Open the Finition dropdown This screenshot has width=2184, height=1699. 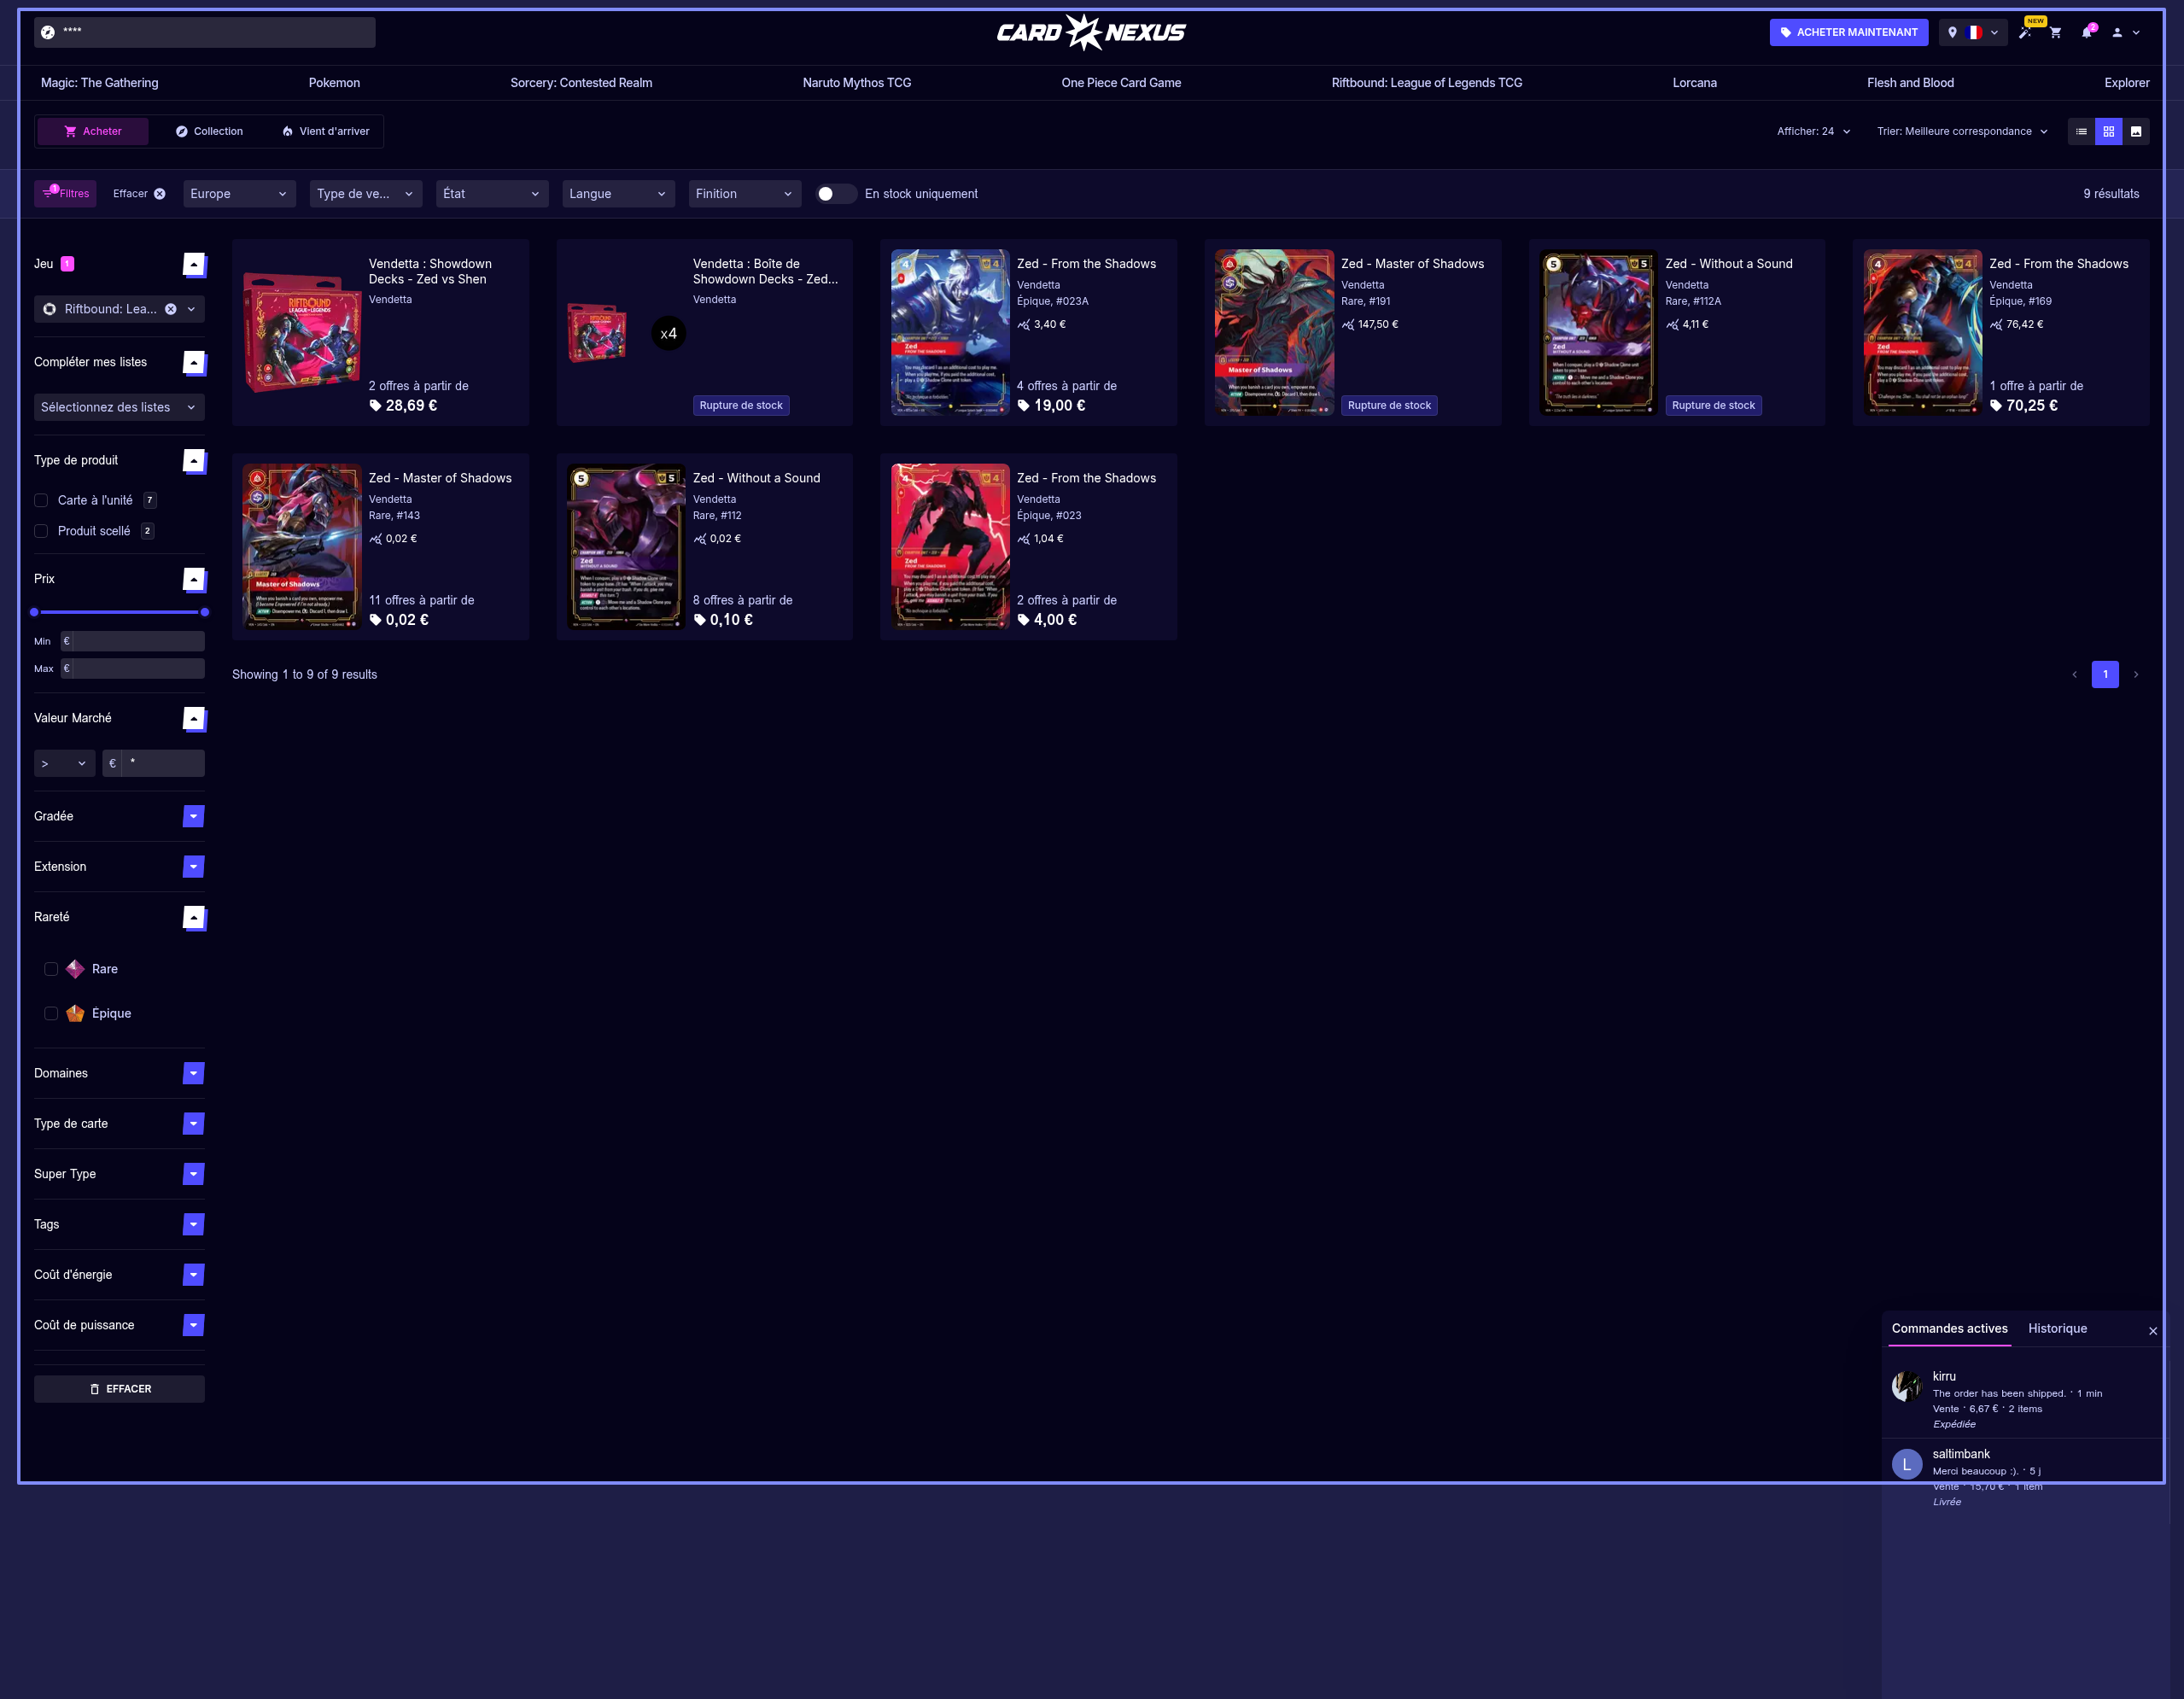(x=745, y=194)
